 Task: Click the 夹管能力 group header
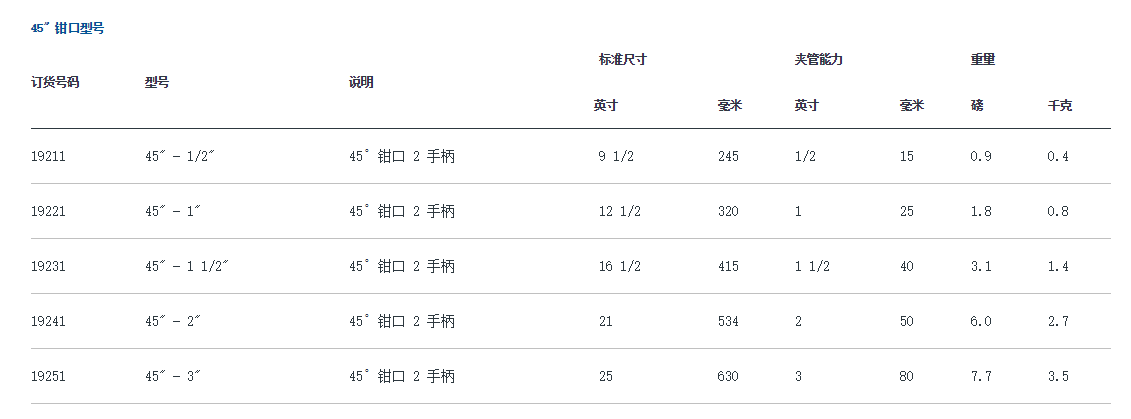pyautogui.click(x=818, y=59)
